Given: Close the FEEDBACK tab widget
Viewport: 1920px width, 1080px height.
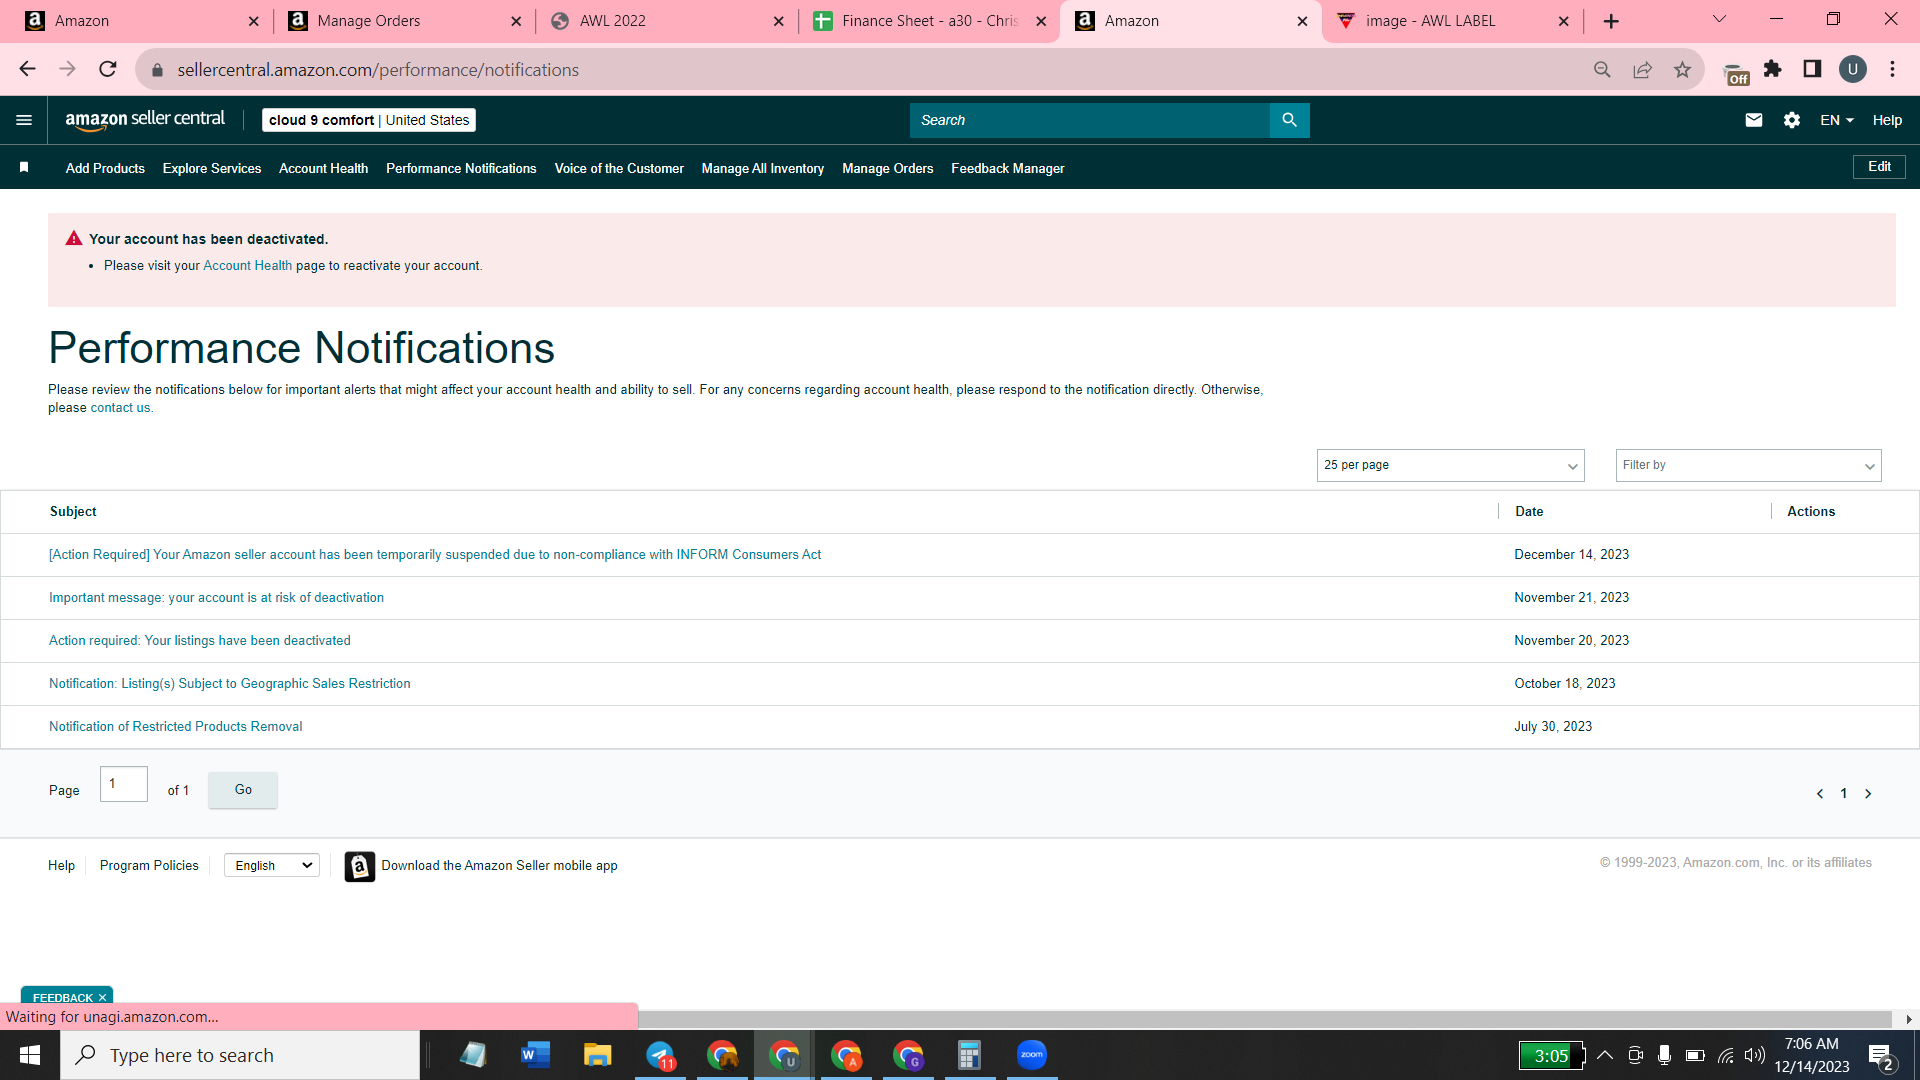Looking at the screenshot, I should click(x=102, y=998).
